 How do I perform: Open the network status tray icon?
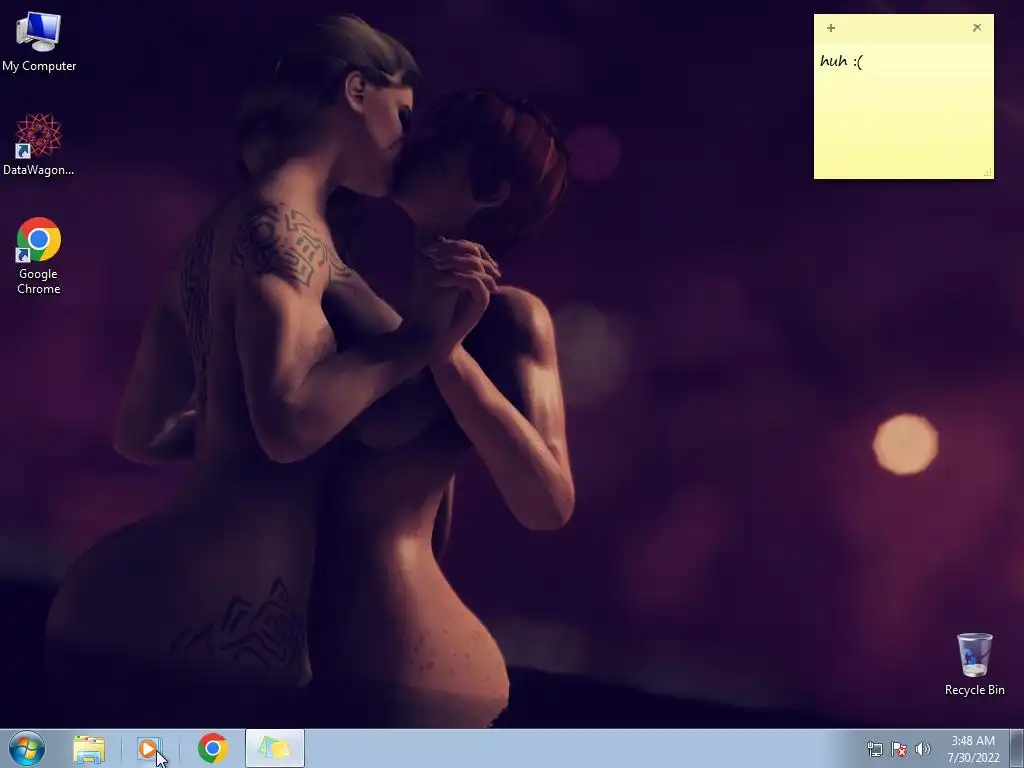[x=874, y=749]
